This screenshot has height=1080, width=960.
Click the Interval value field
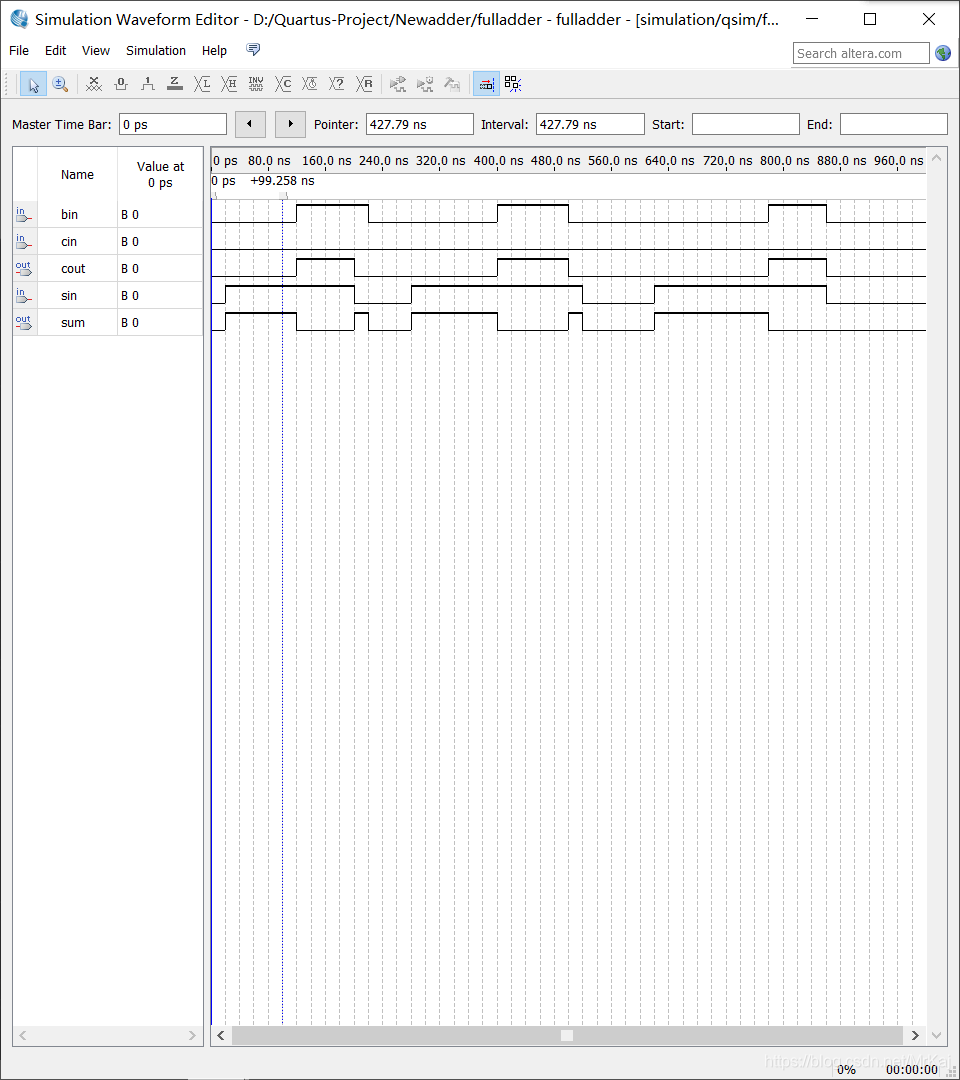point(589,124)
